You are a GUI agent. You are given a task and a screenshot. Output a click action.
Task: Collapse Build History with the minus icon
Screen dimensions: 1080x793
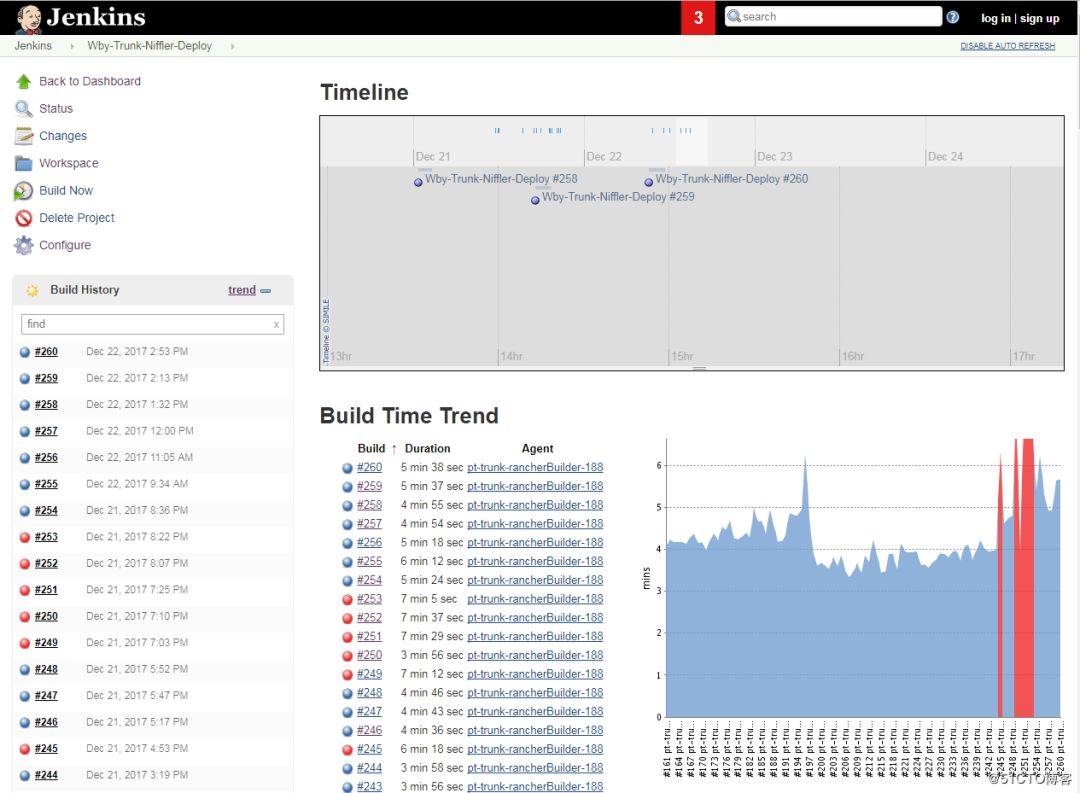coord(266,291)
